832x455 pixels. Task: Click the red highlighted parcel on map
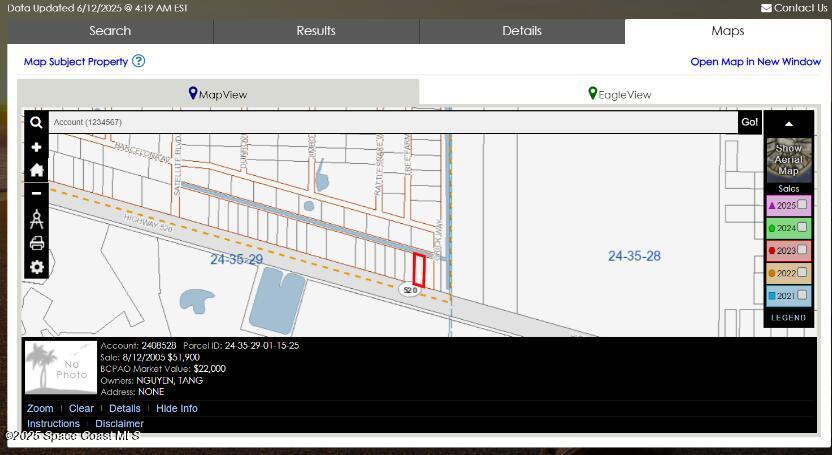click(419, 270)
